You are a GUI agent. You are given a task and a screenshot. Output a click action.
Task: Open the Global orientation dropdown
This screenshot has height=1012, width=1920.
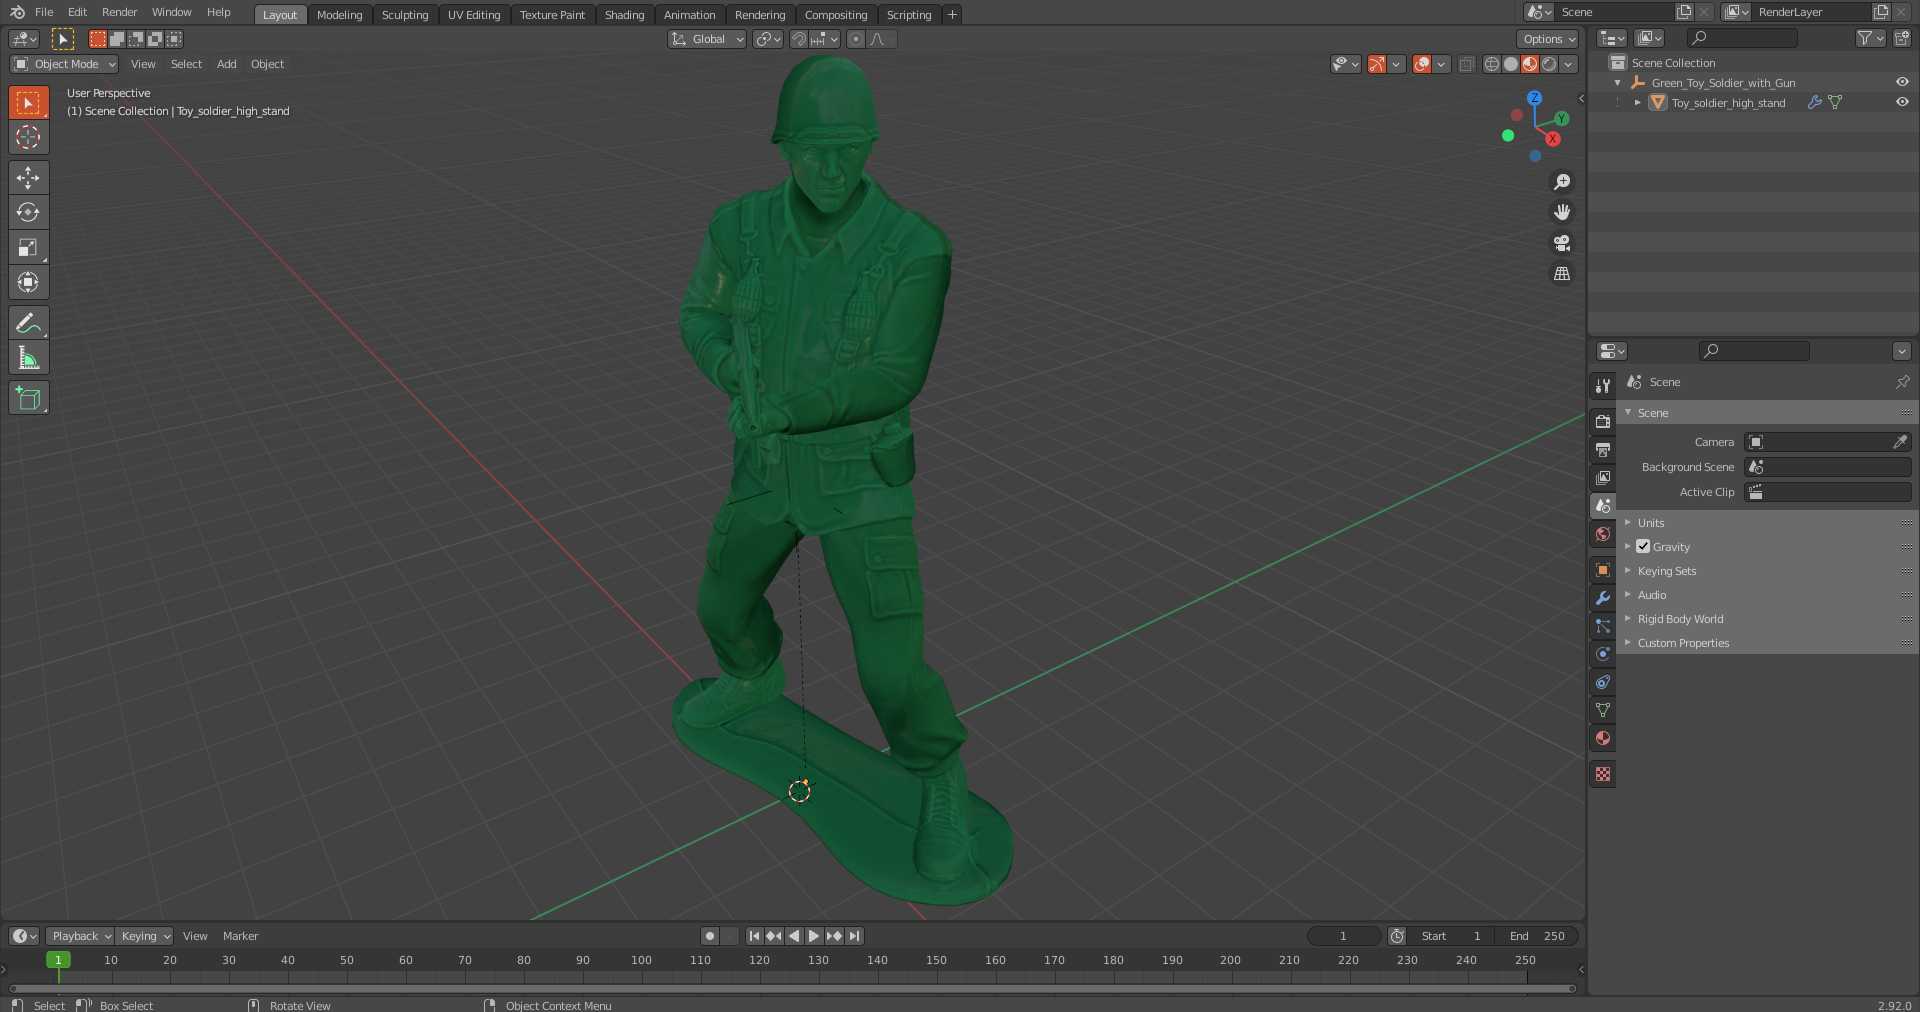click(x=707, y=39)
